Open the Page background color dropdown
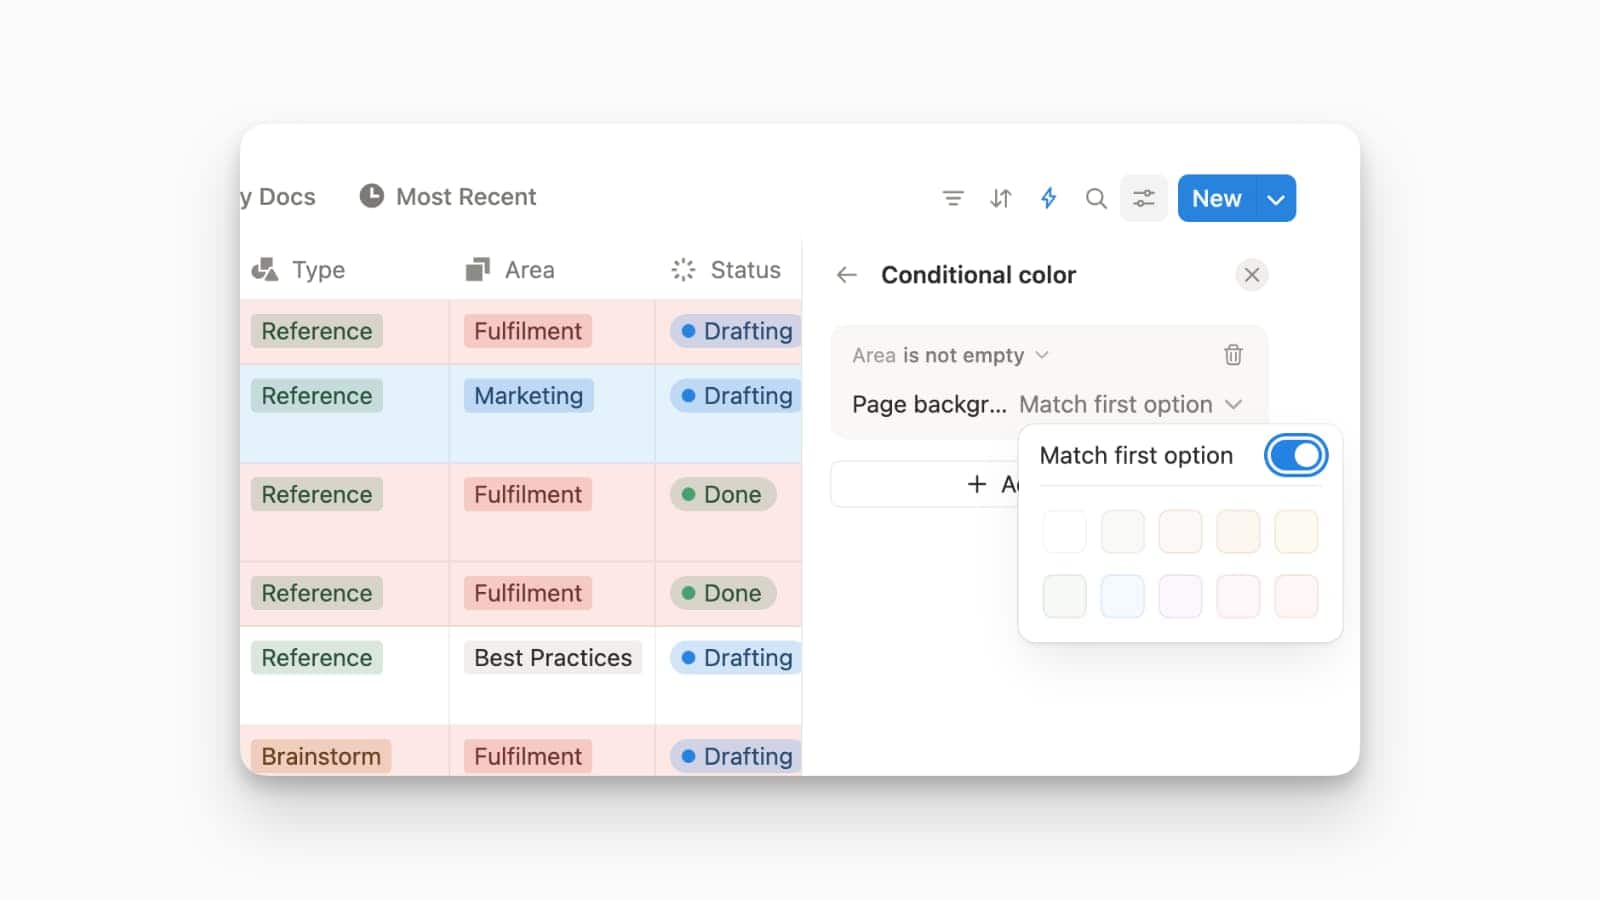The height and width of the screenshot is (900, 1600). 1130,405
